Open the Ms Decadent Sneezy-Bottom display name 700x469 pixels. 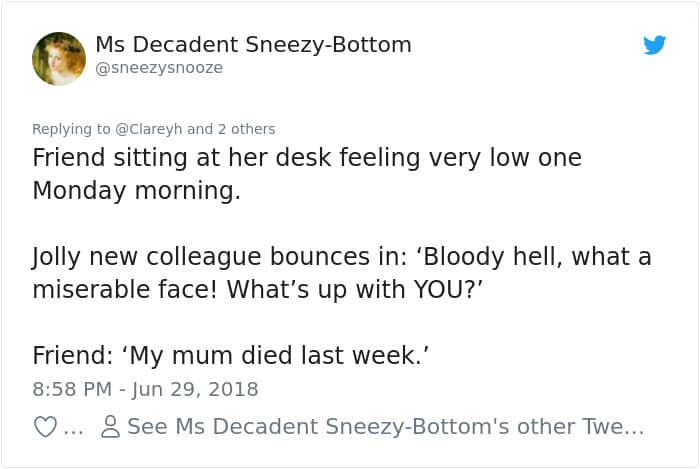pos(253,45)
